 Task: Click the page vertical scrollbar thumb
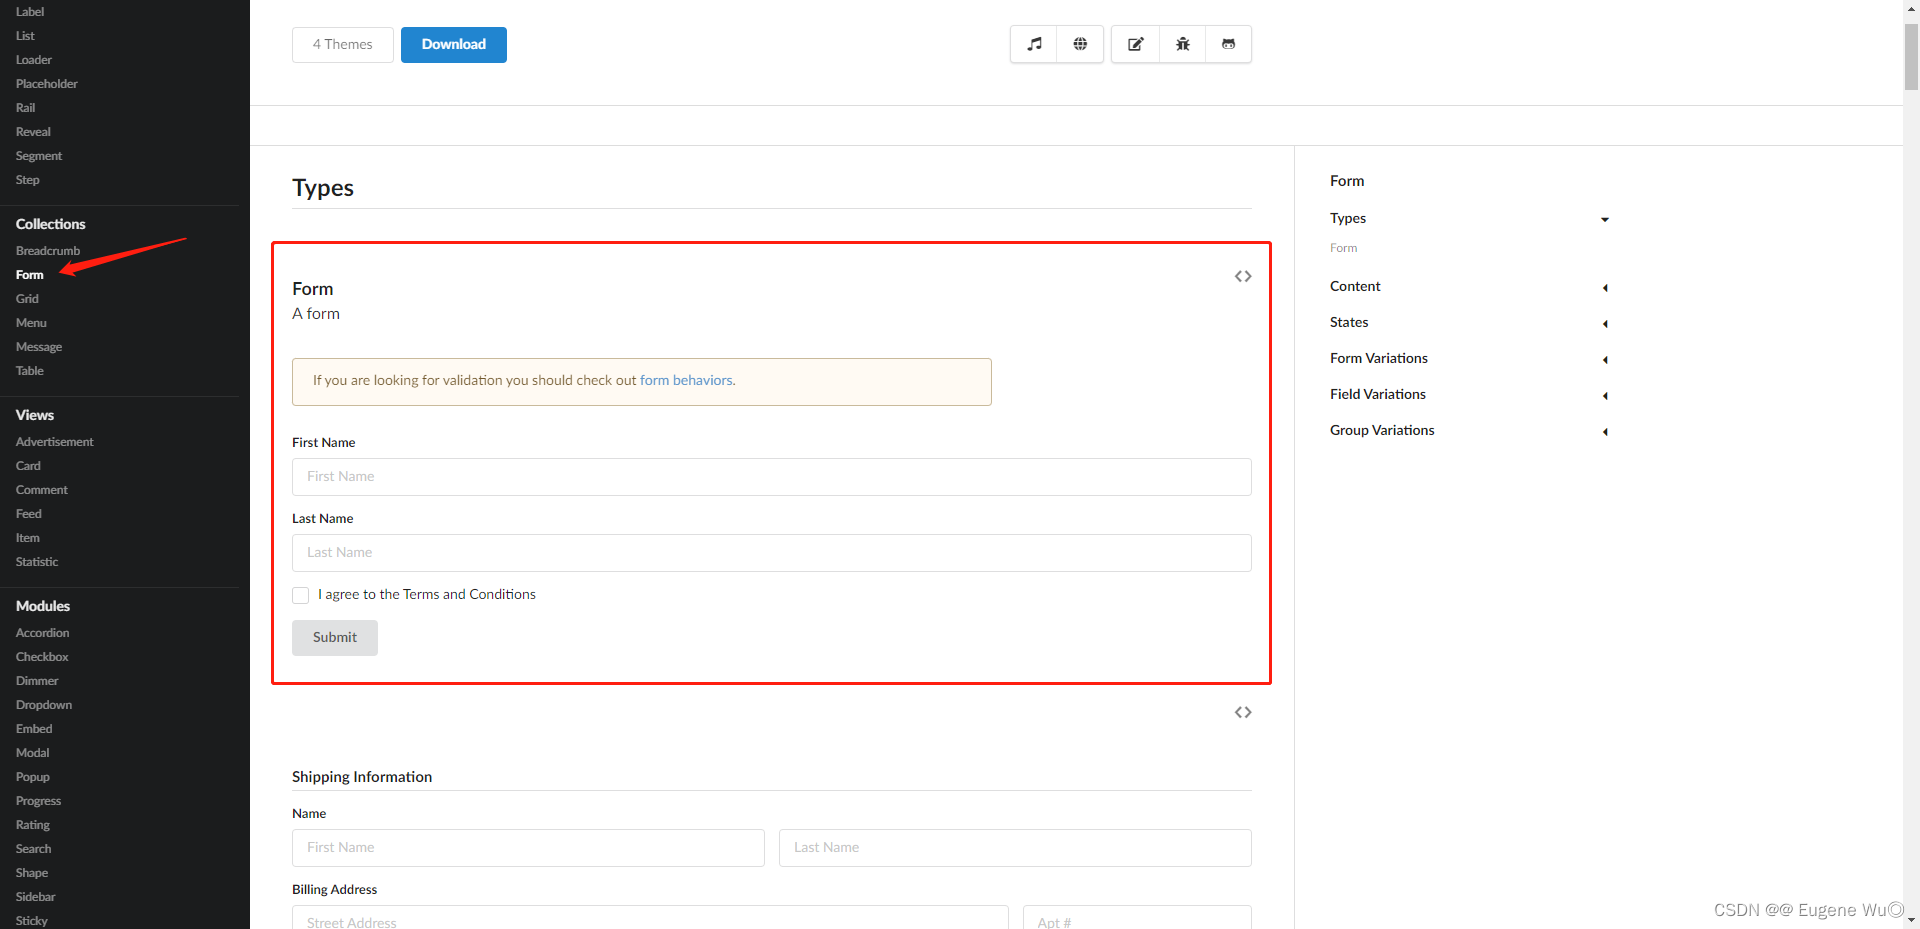coord(1911,56)
